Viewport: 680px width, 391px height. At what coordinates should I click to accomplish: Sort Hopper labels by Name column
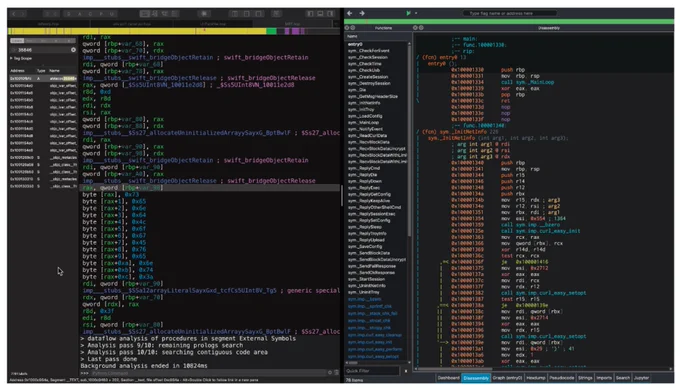55,71
